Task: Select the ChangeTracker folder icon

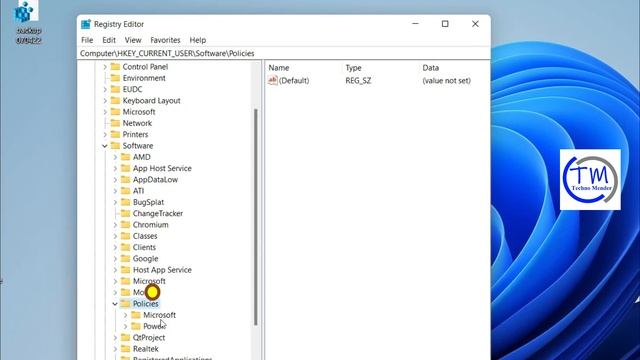Action: (126, 213)
